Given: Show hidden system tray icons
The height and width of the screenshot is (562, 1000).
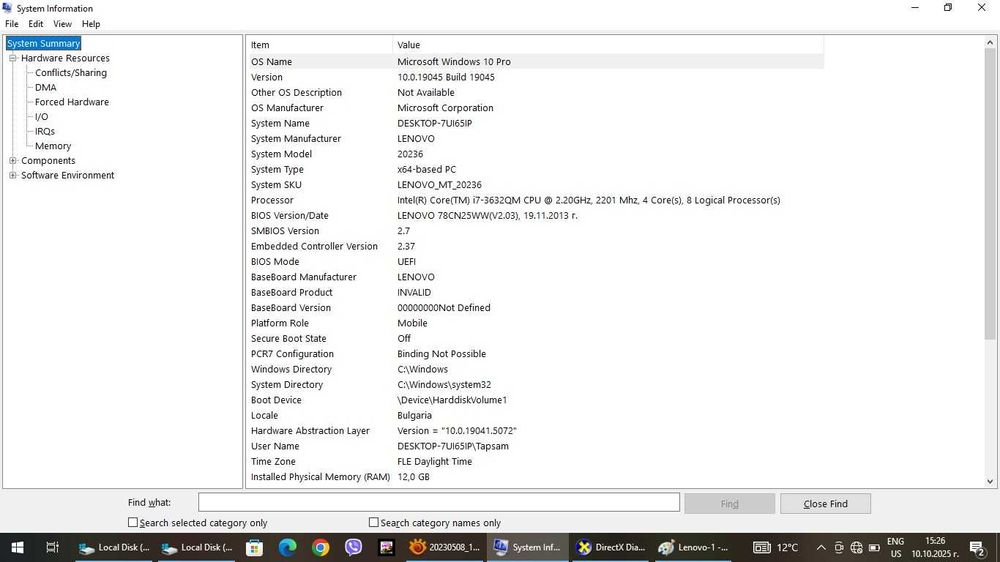Looking at the screenshot, I should (821, 547).
